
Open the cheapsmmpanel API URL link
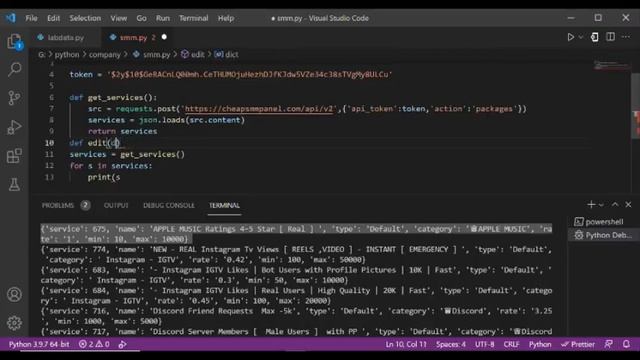[259, 109]
